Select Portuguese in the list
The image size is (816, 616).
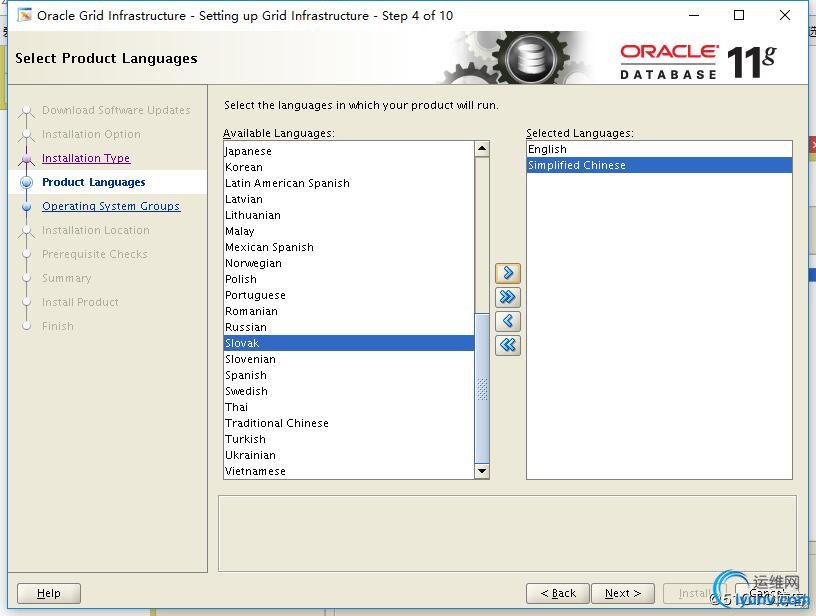coord(349,296)
